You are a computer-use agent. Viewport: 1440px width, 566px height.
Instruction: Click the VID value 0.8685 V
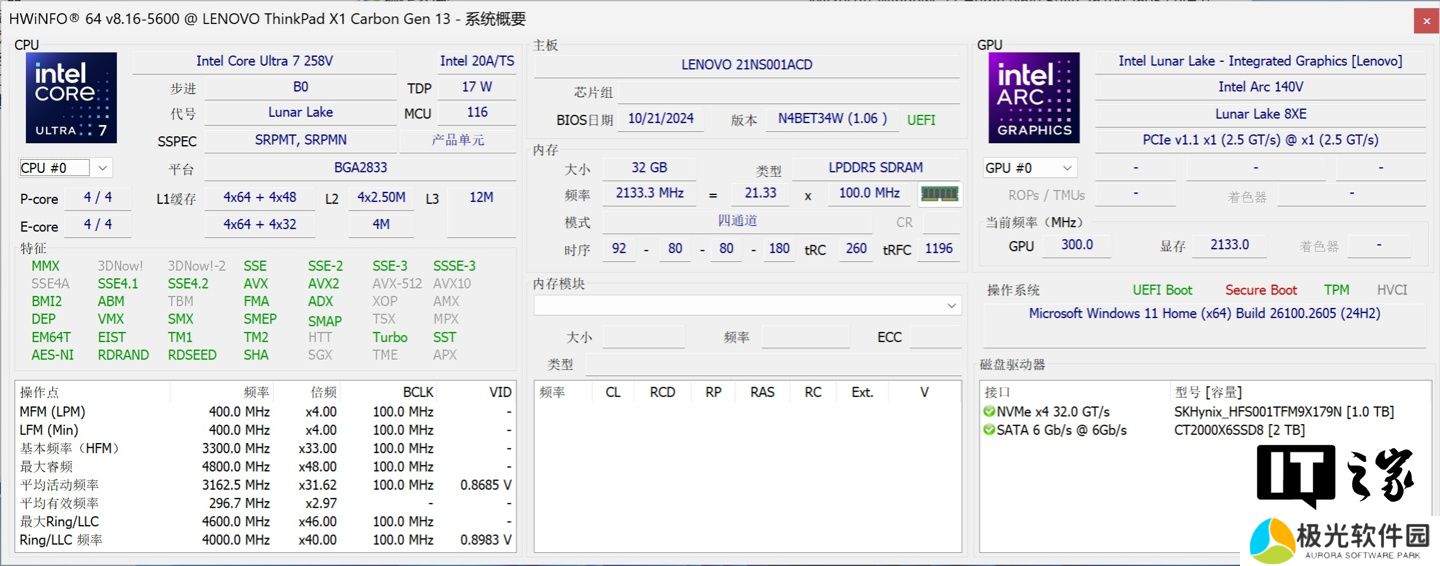pos(486,485)
